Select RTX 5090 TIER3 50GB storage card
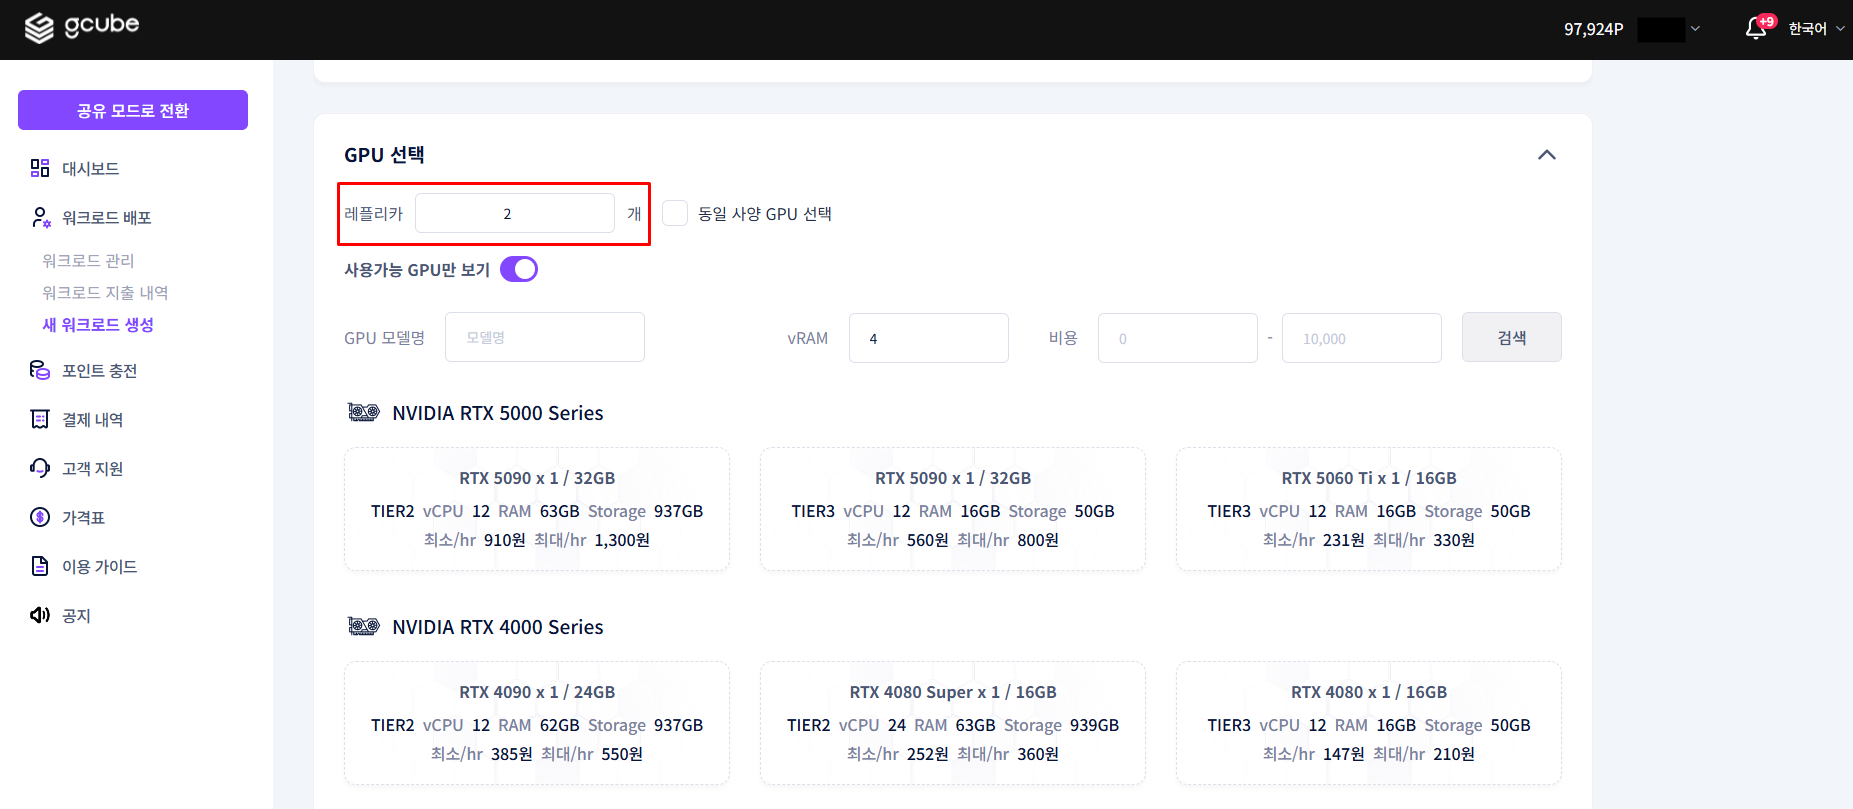Image resolution: width=1853 pixels, height=809 pixels. (953, 509)
